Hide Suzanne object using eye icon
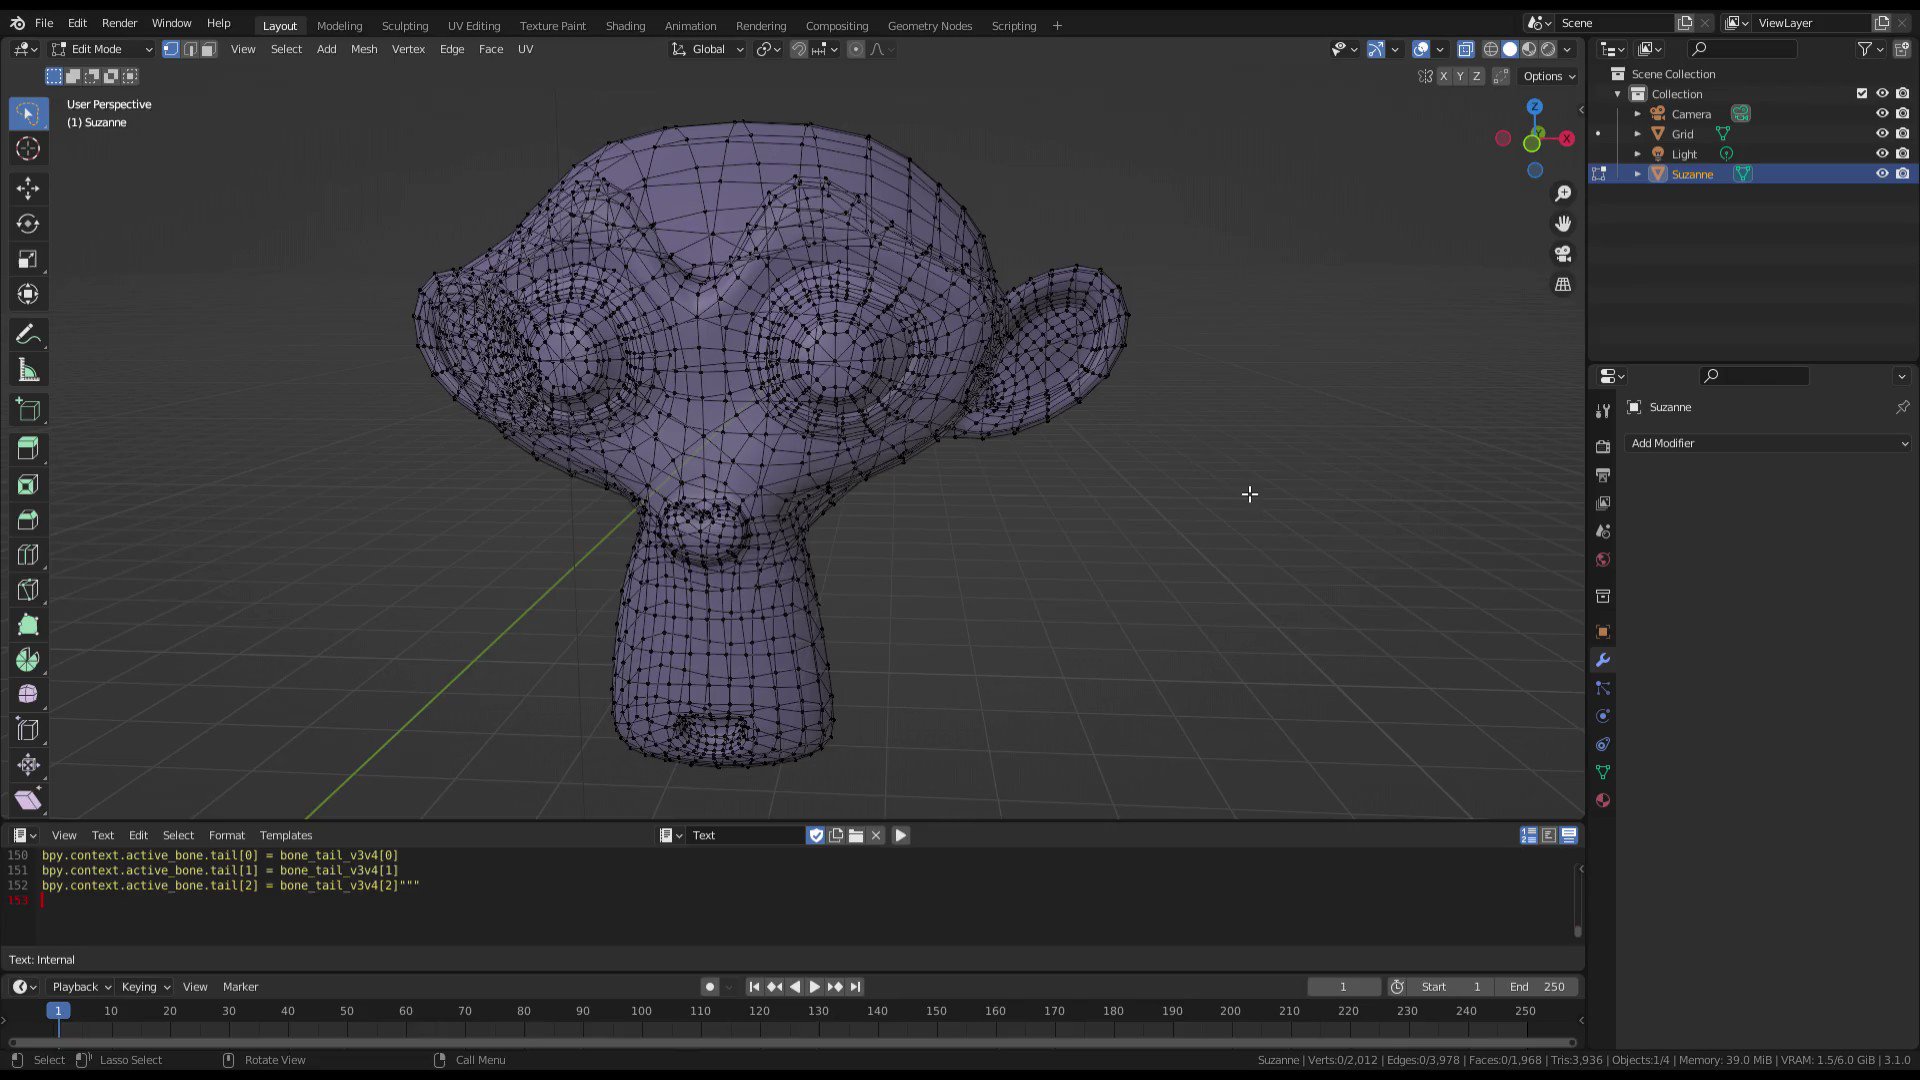 point(1881,174)
